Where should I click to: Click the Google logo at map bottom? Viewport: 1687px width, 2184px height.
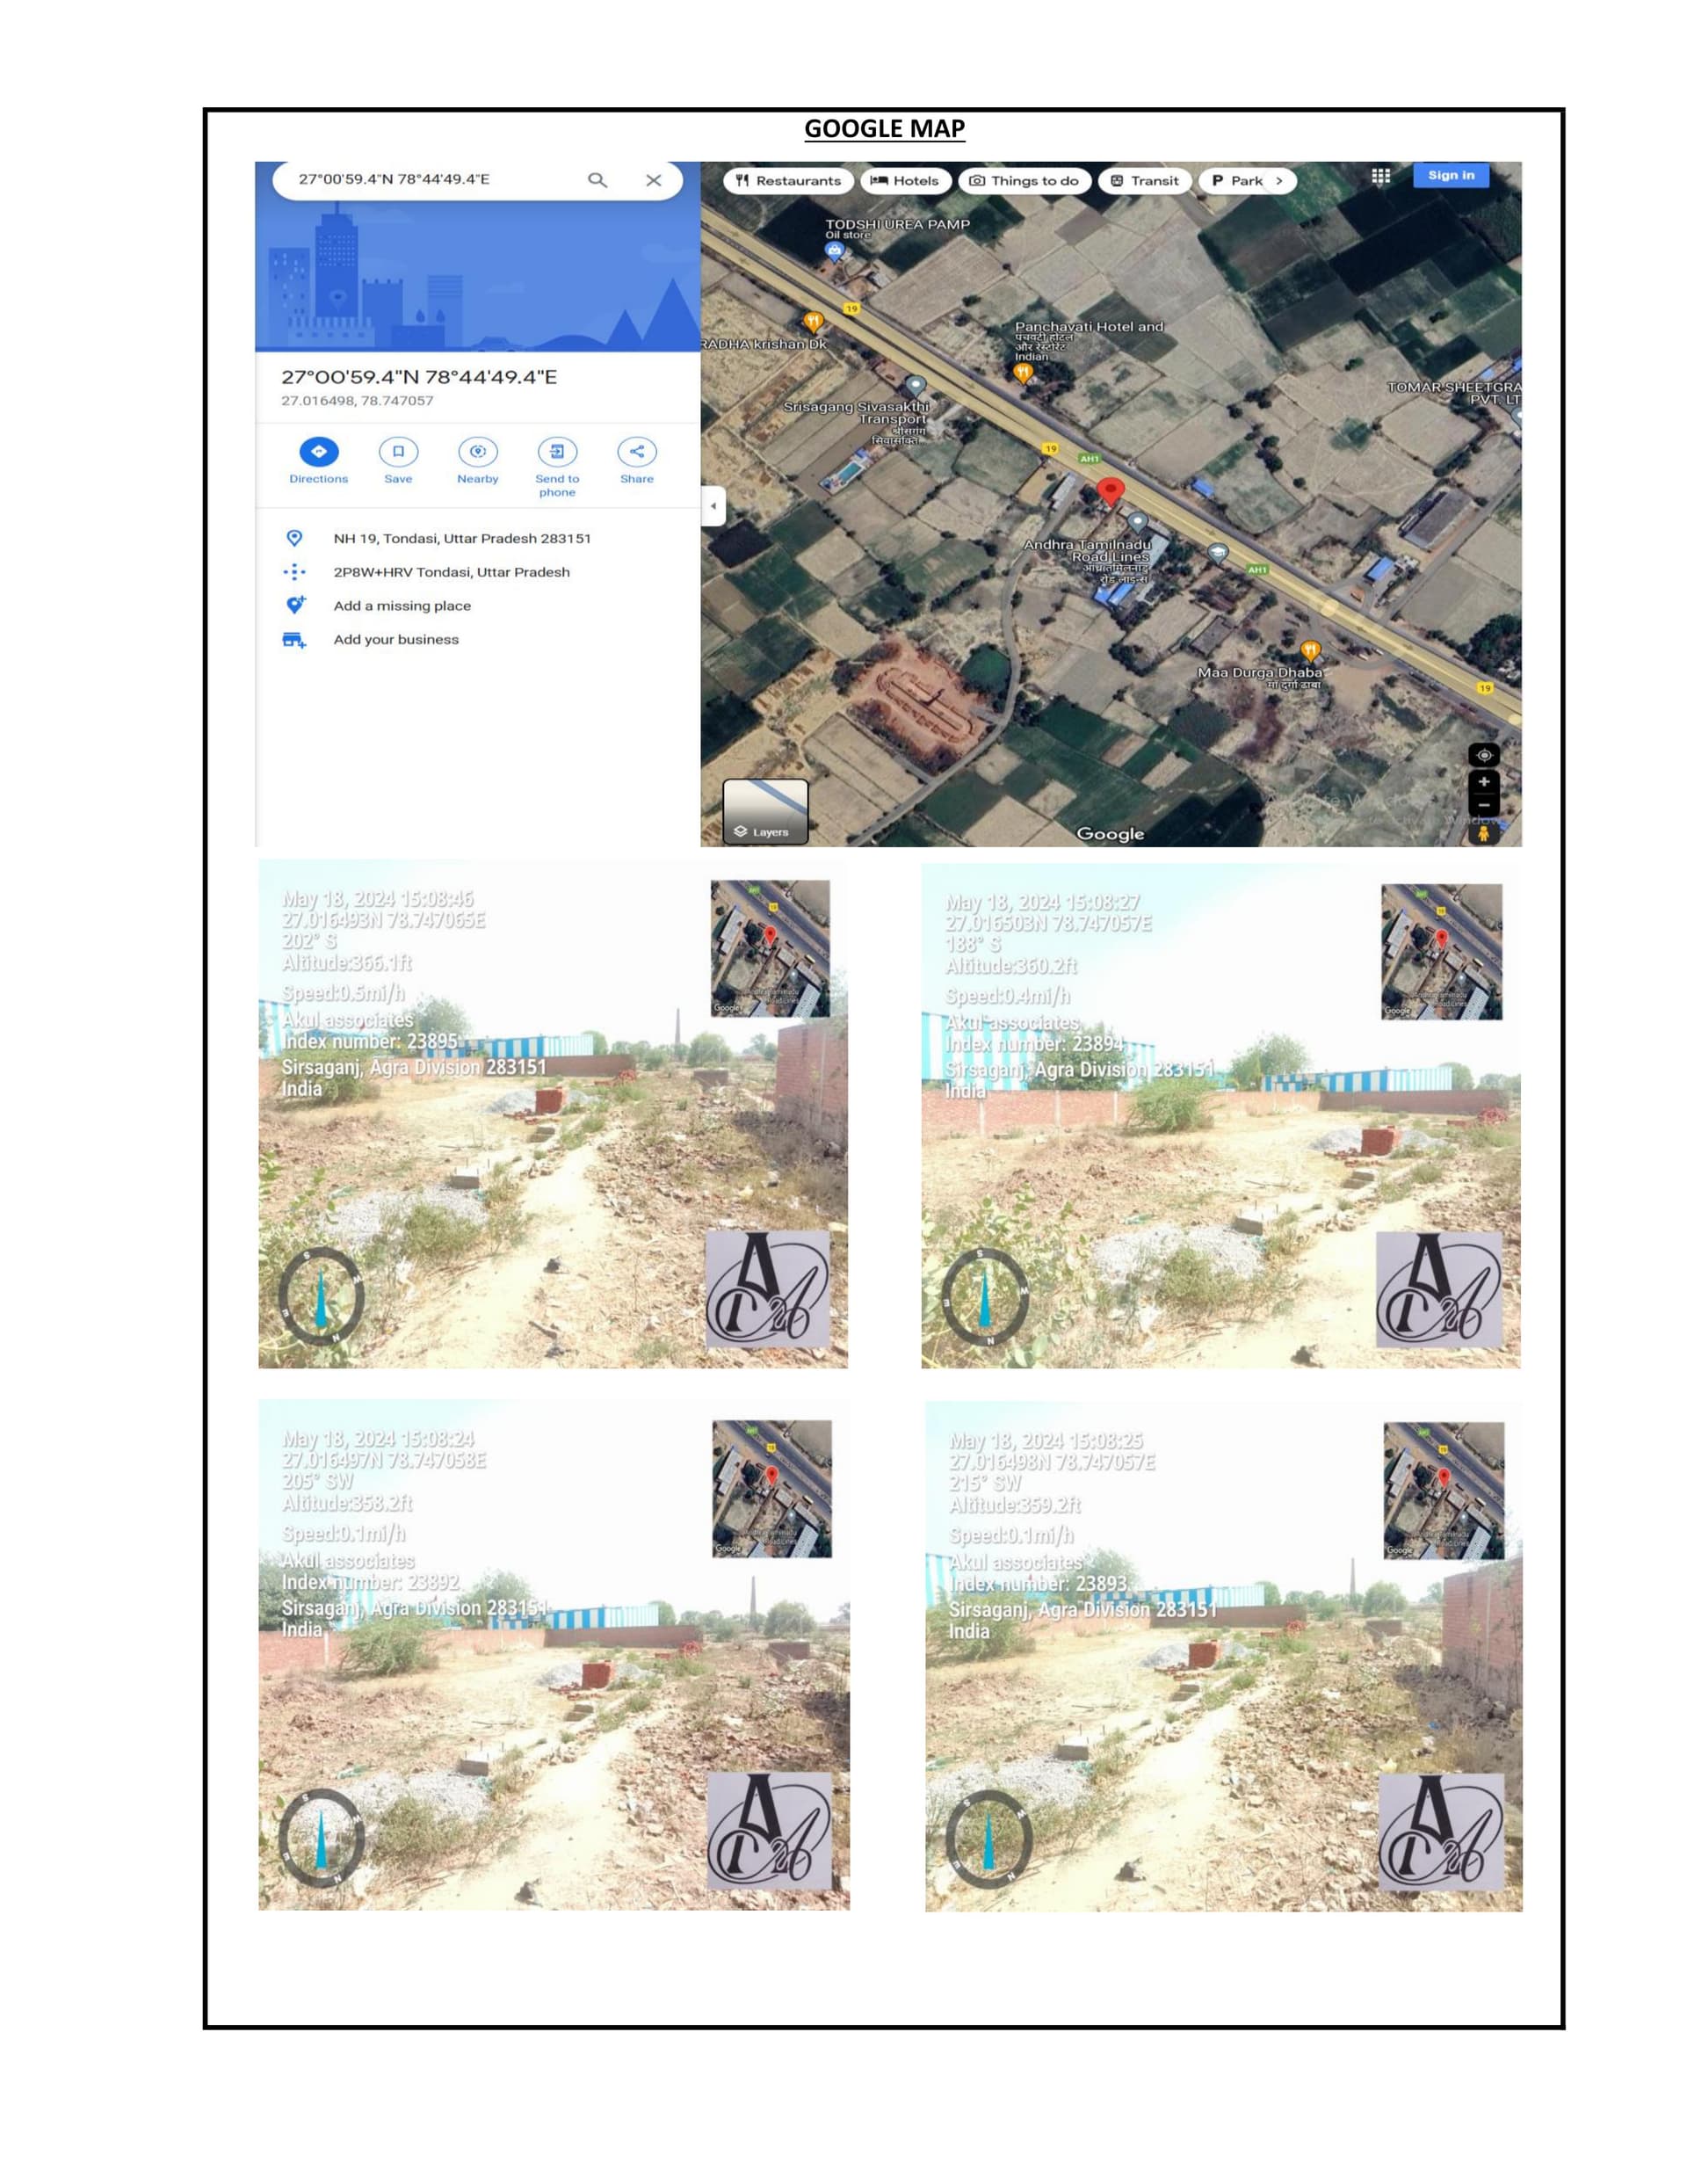(x=1110, y=834)
